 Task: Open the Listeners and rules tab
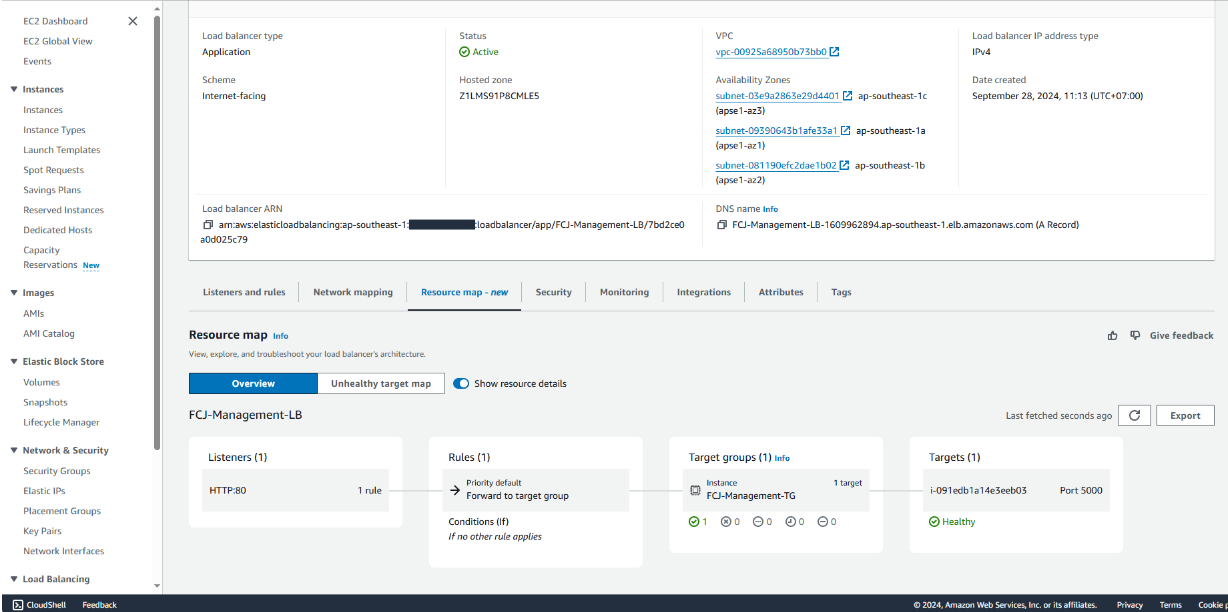244,292
